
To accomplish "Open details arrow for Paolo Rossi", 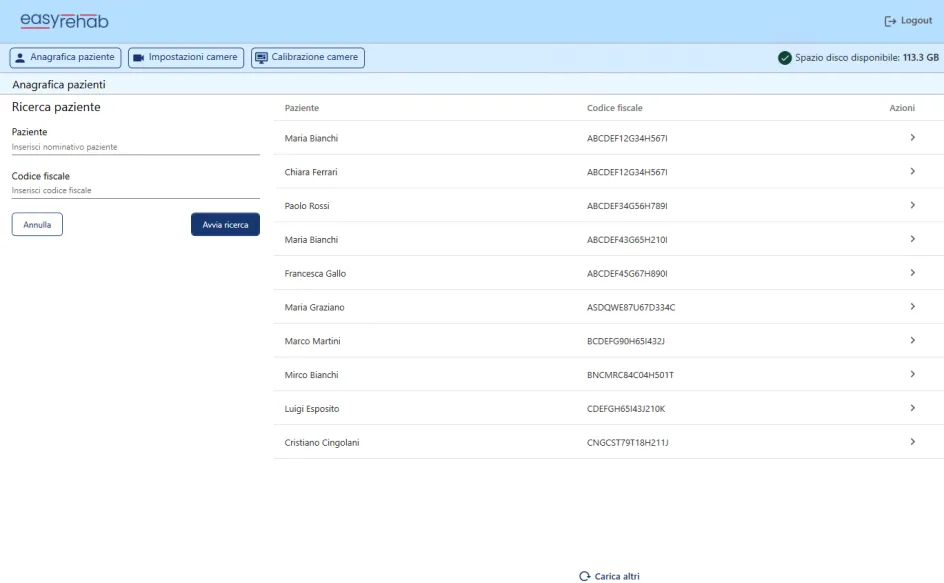I will tap(912, 205).
